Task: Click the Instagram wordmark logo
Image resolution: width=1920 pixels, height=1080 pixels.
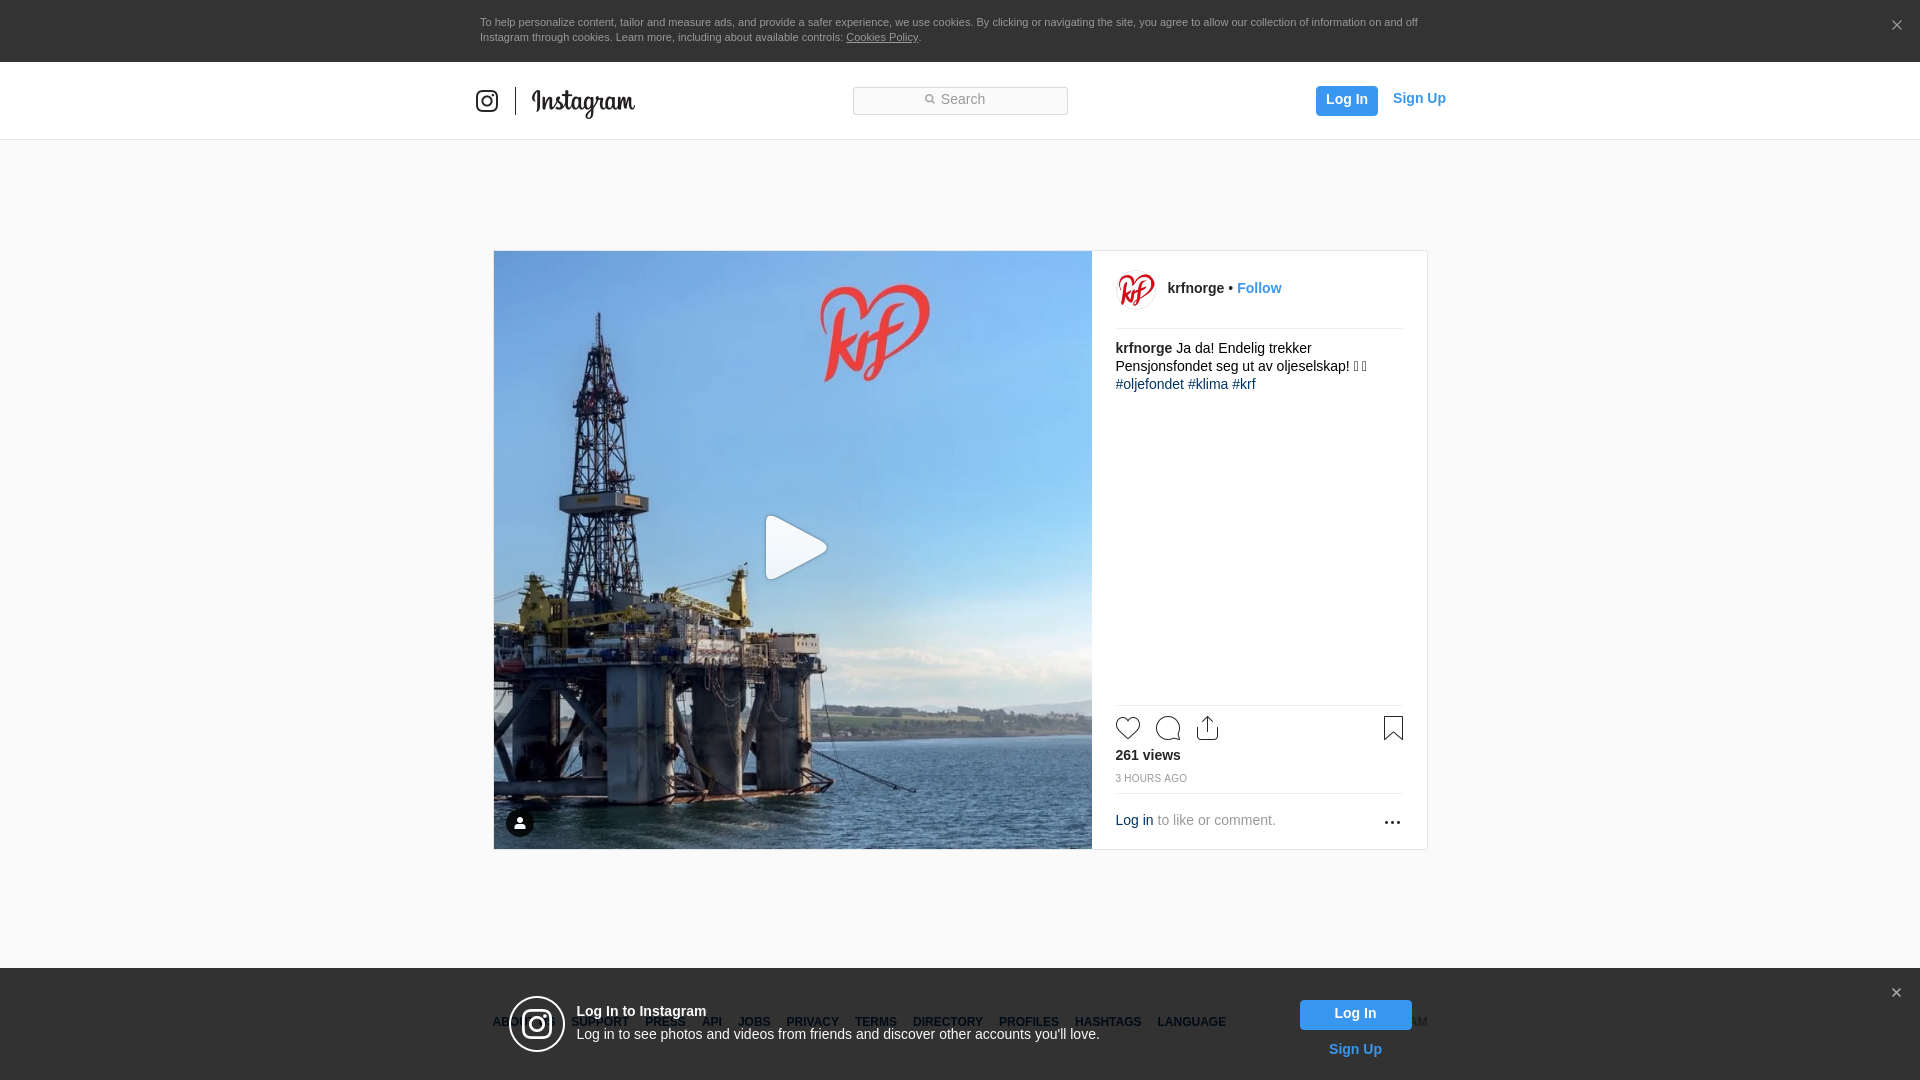Action: click(x=583, y=102)
